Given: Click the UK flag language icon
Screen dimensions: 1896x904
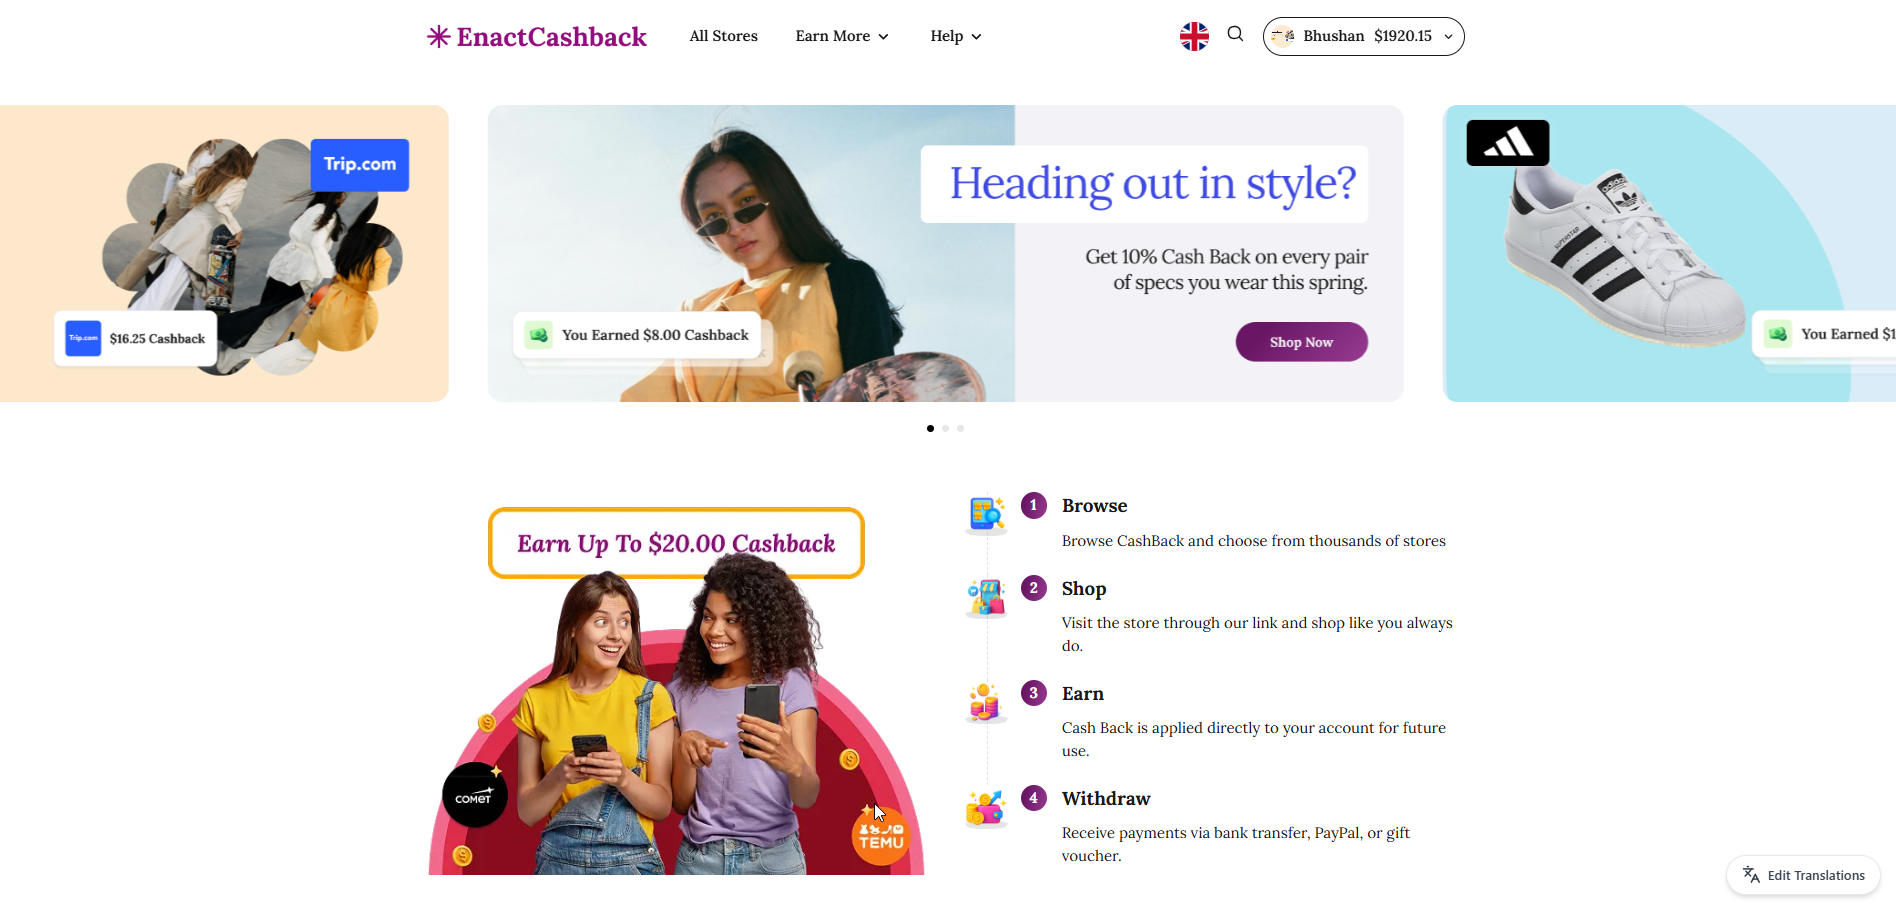Looking at the screenshot, I should point(1194,36).
